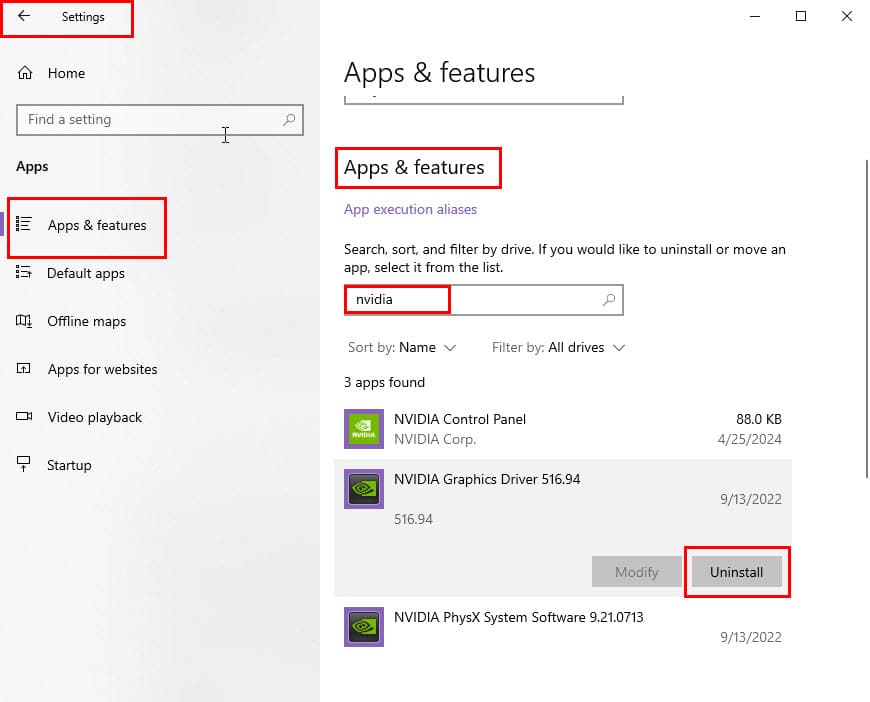Click the Offline maps sidebar icon
The image size is (870, 702).
coord(24,320)
